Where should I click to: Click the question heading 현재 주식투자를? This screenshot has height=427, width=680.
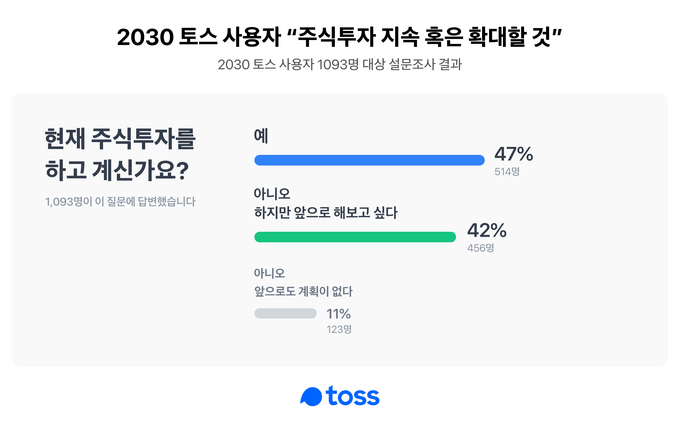click(x=120, y=139)
